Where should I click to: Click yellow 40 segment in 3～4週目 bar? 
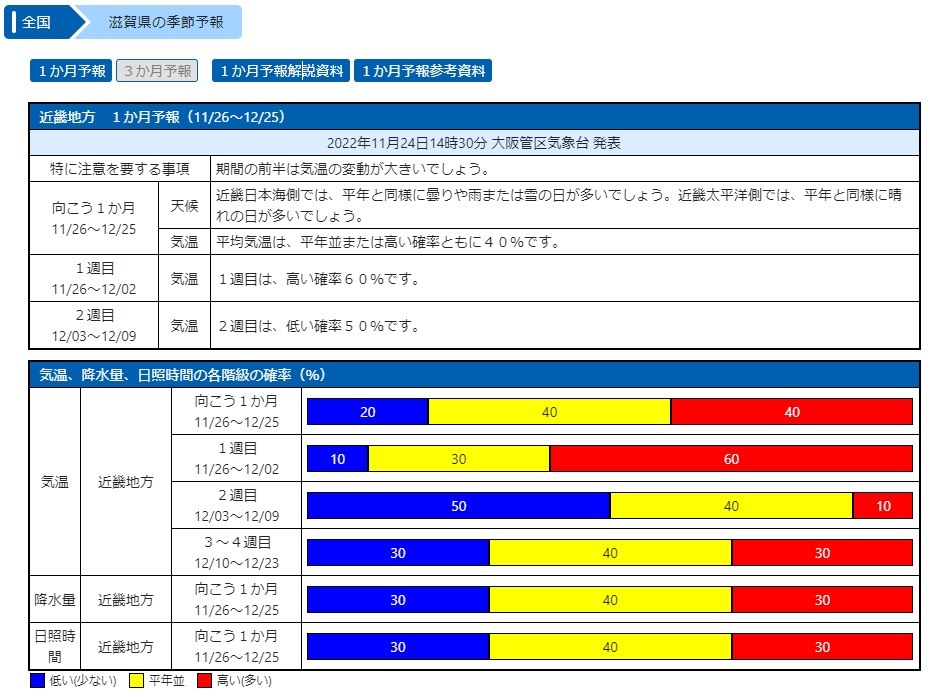tap(610, 553)
